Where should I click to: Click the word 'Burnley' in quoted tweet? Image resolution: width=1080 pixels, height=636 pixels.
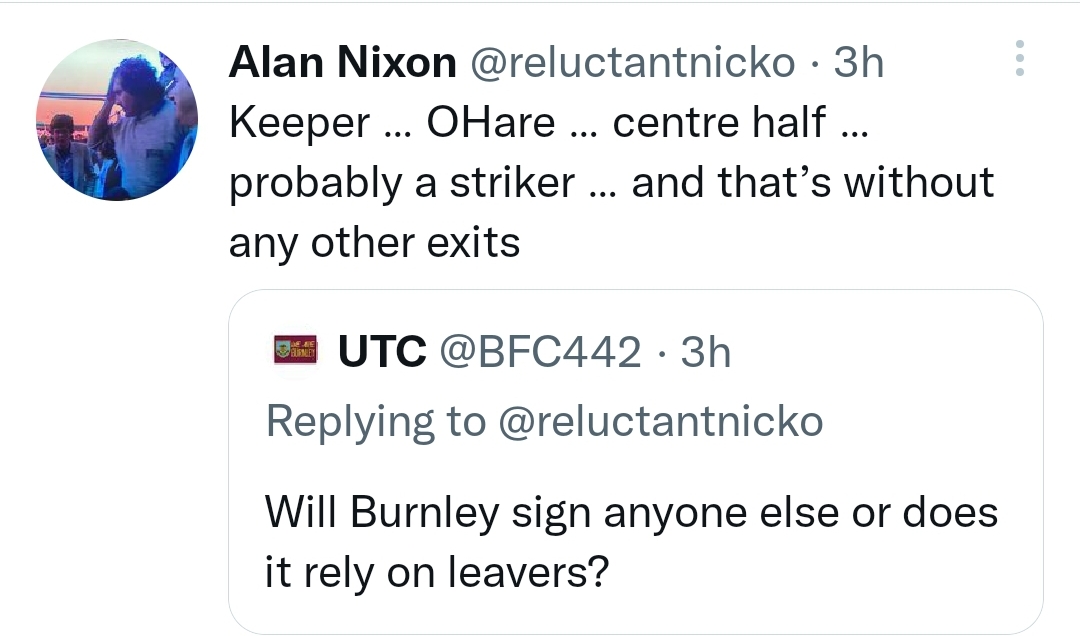pos(424,515)
